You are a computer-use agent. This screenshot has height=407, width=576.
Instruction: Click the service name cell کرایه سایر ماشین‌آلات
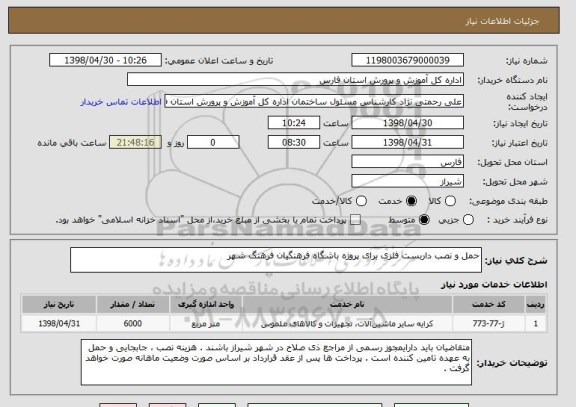click(x=347, y=324)
